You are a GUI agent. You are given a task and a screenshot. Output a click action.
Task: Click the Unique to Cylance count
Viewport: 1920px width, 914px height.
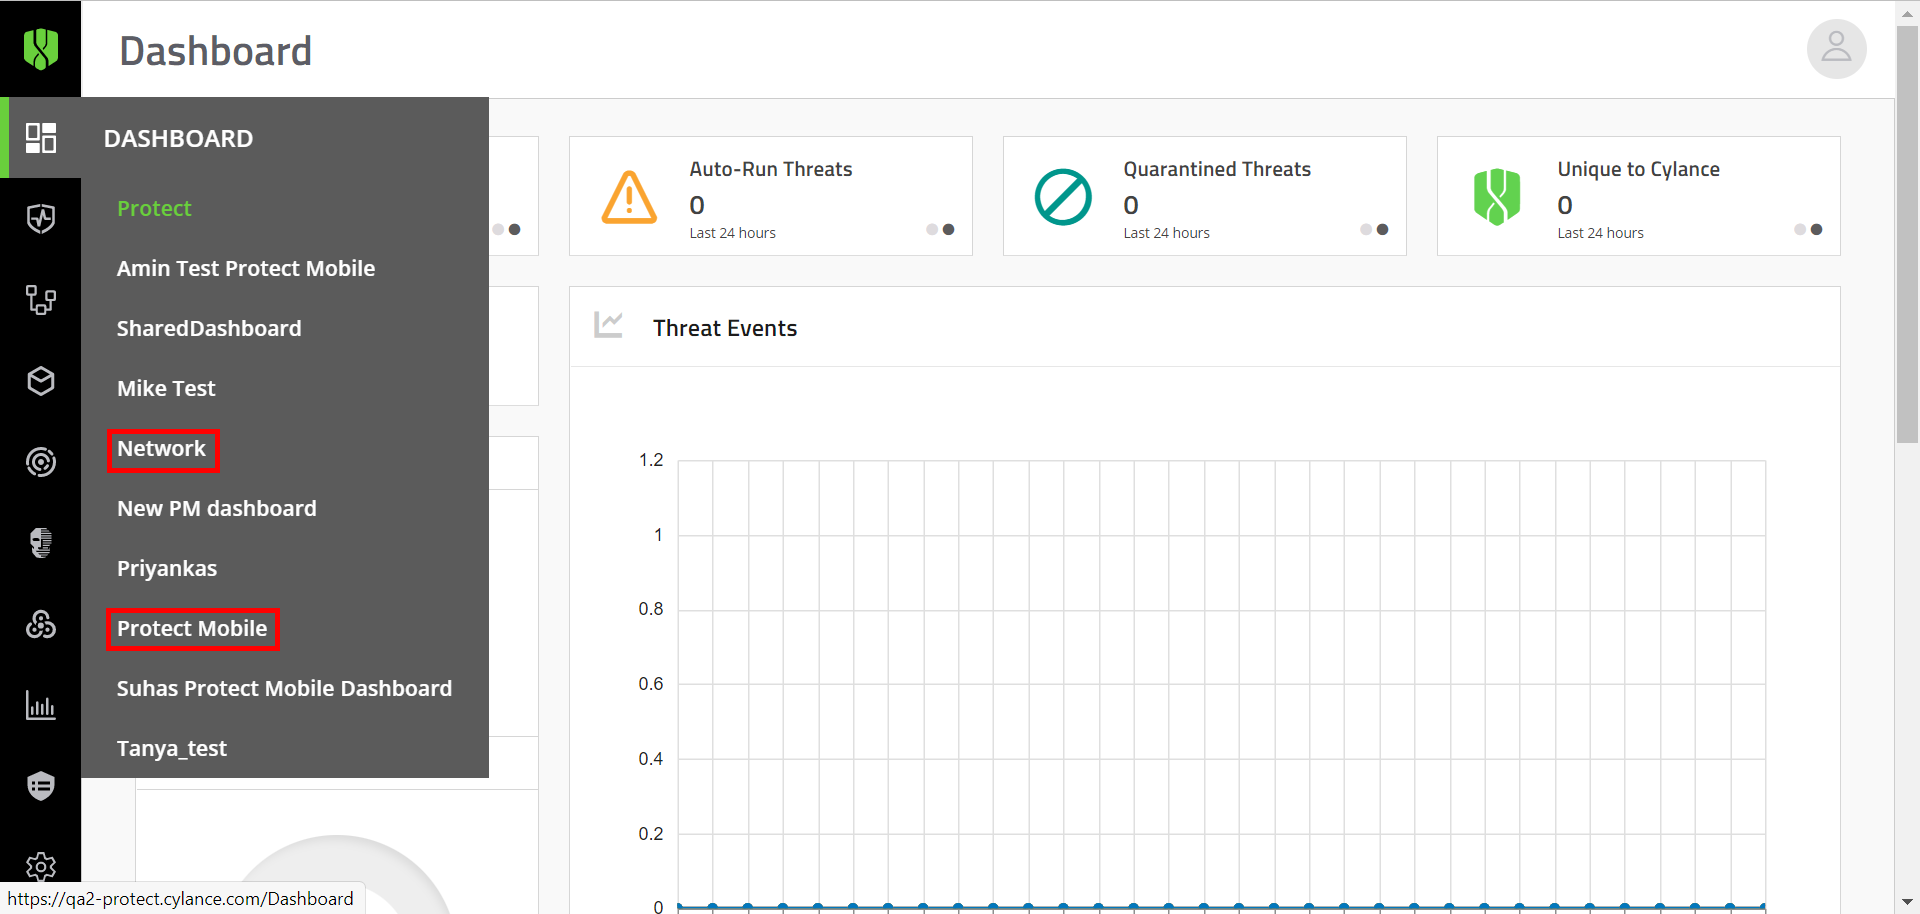pos(1565,205)
